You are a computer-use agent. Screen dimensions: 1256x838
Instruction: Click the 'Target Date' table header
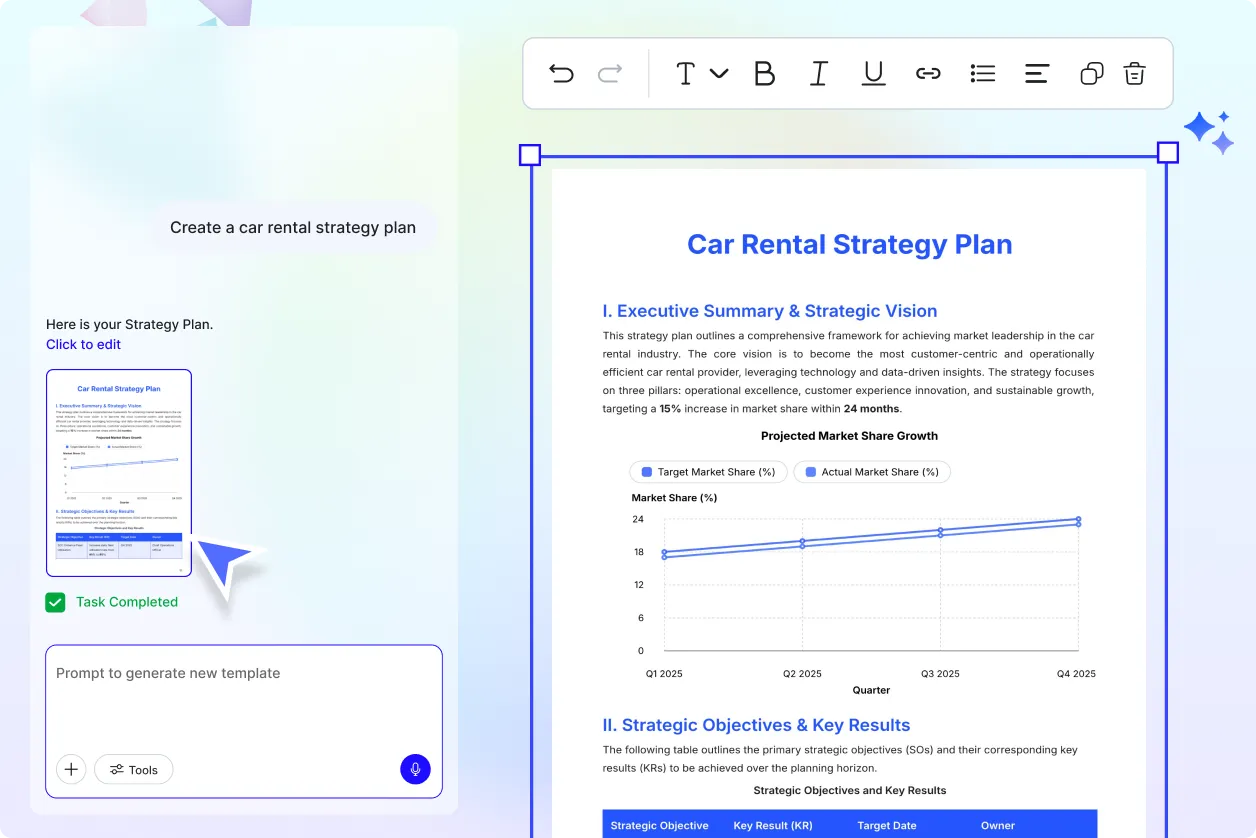click(x=887, y=826)
